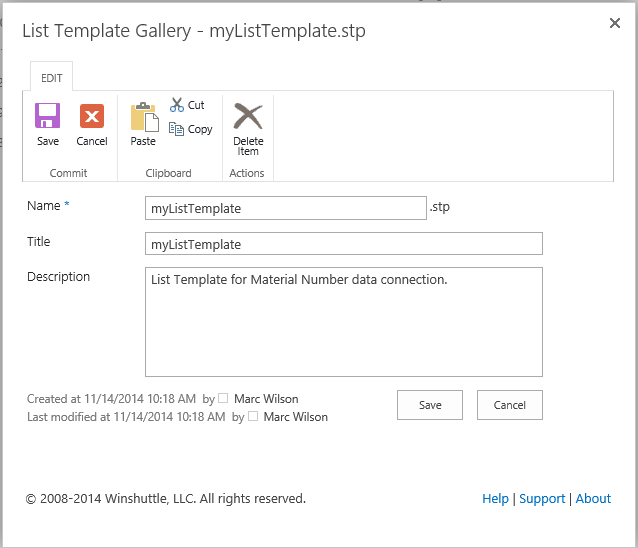Screen dimensions: 638x548
Task: Close the dialog with the X icon
Action: [615, 23]
